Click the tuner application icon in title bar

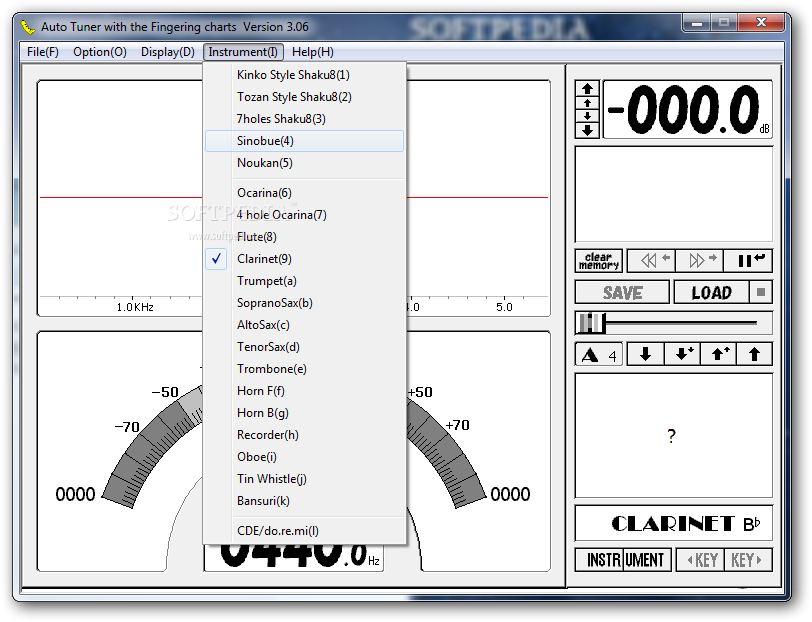(27, 26)
